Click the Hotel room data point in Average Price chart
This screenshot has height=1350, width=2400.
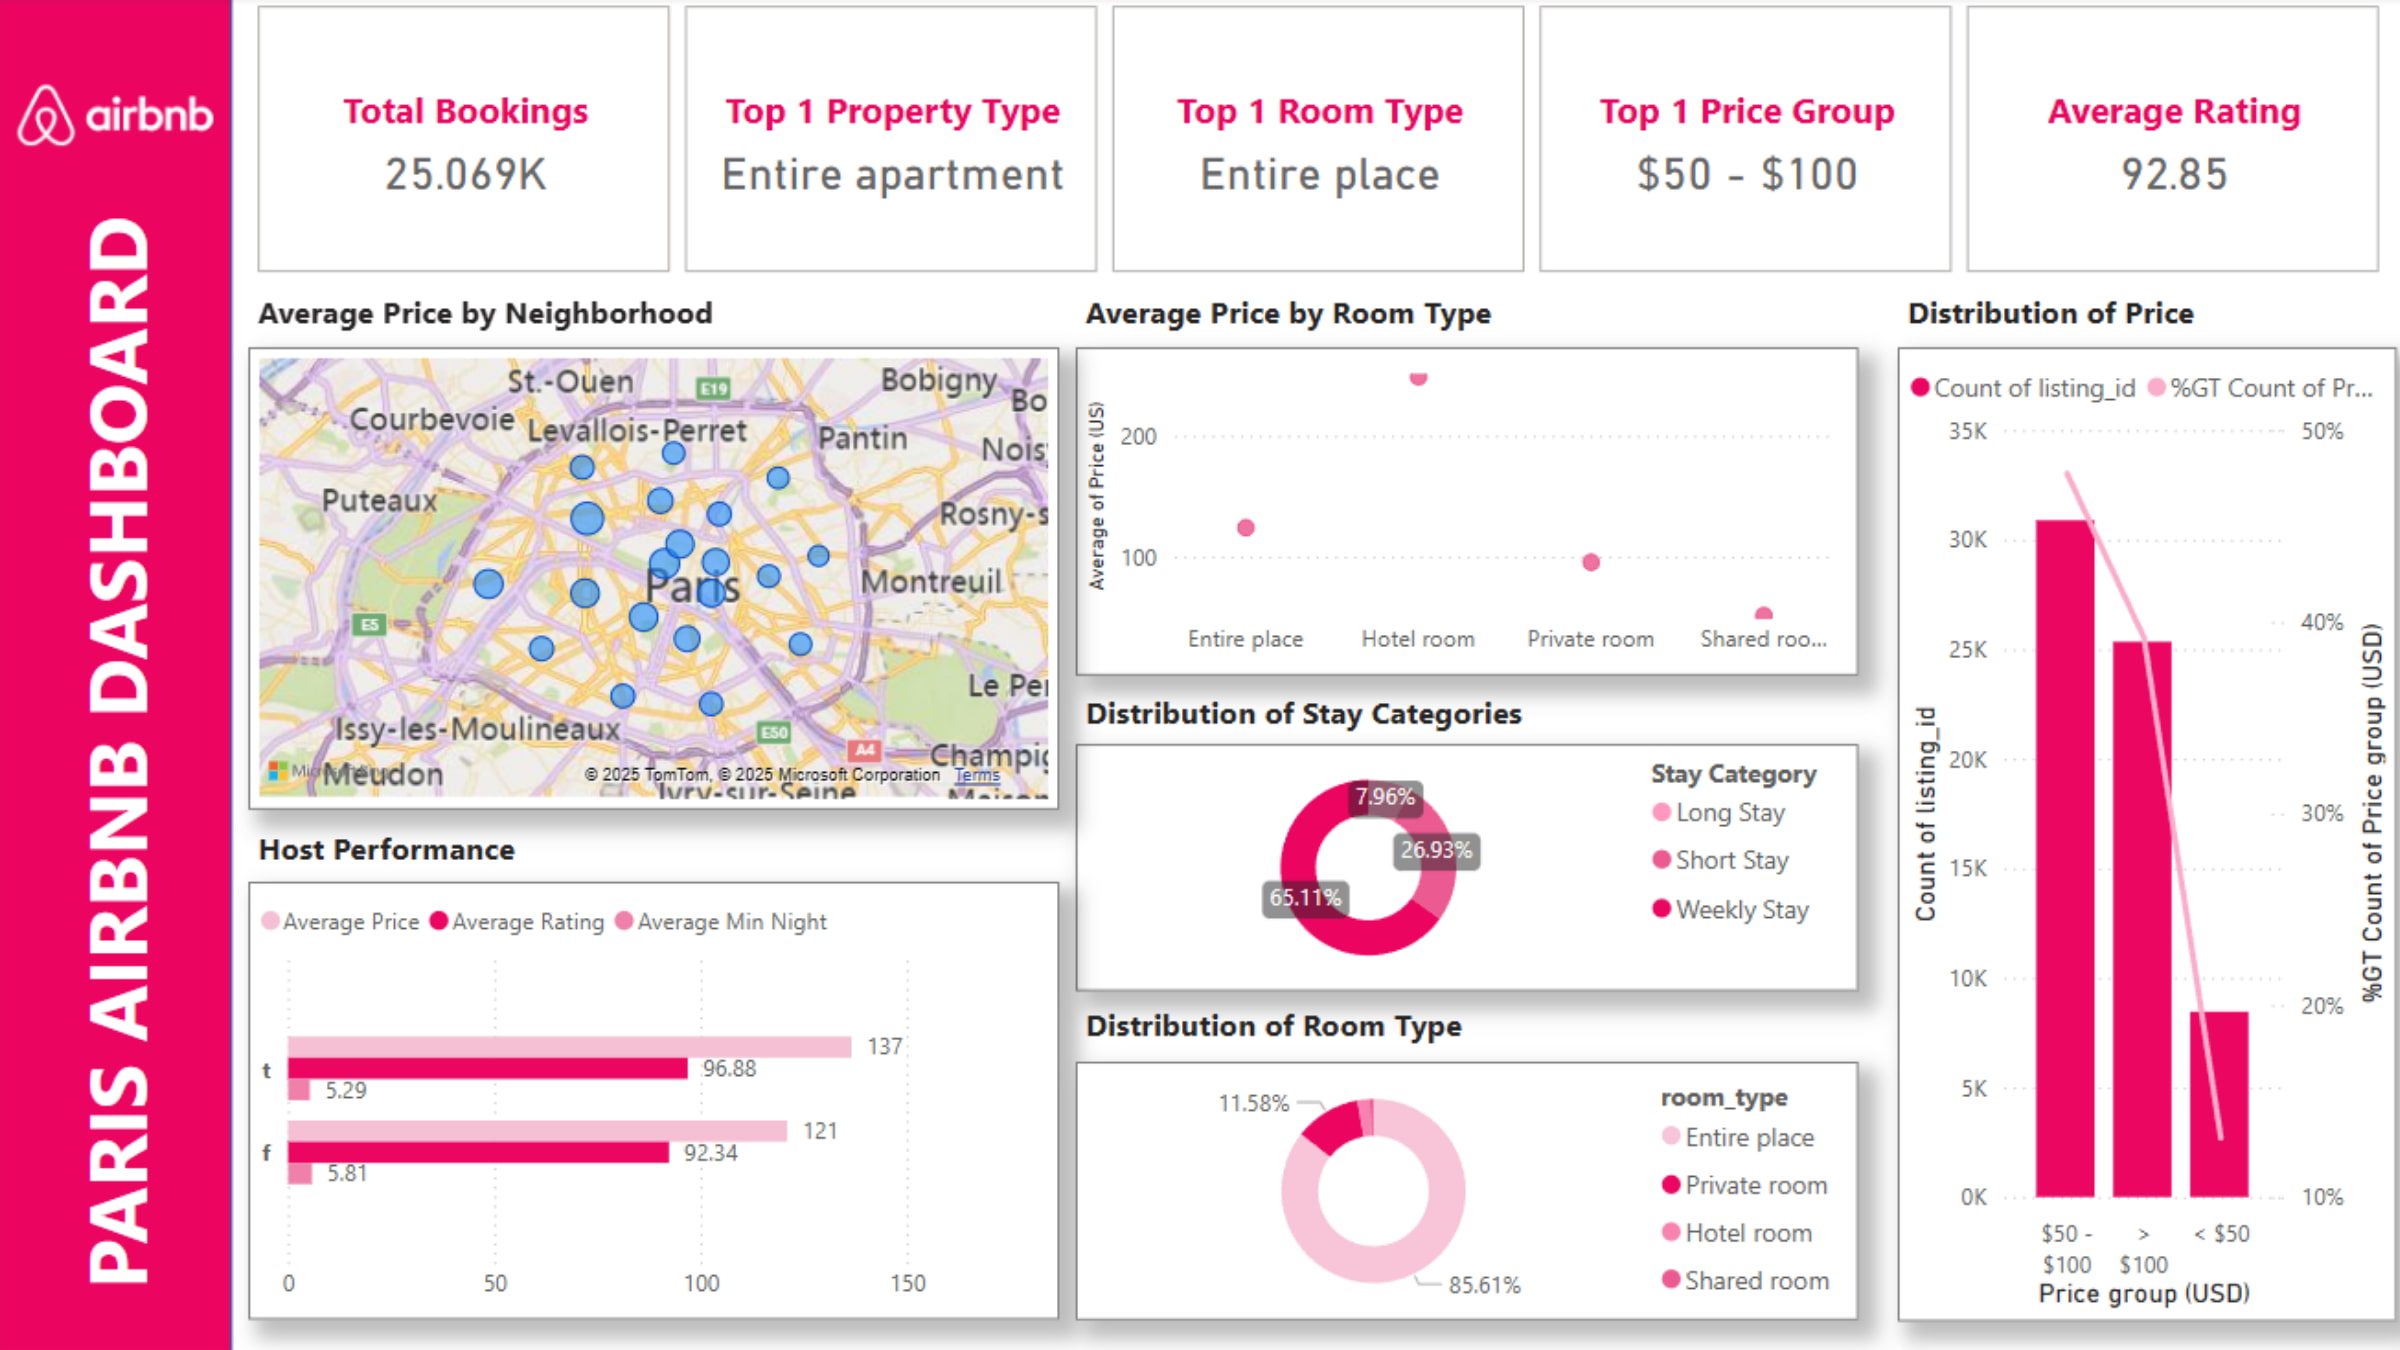[1418, 377]
